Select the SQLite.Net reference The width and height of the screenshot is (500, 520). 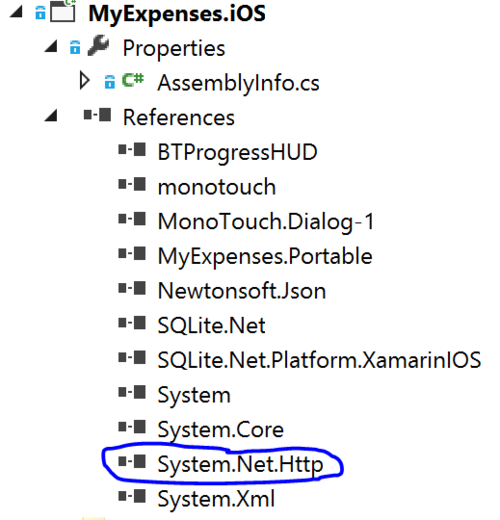(211, 325)
